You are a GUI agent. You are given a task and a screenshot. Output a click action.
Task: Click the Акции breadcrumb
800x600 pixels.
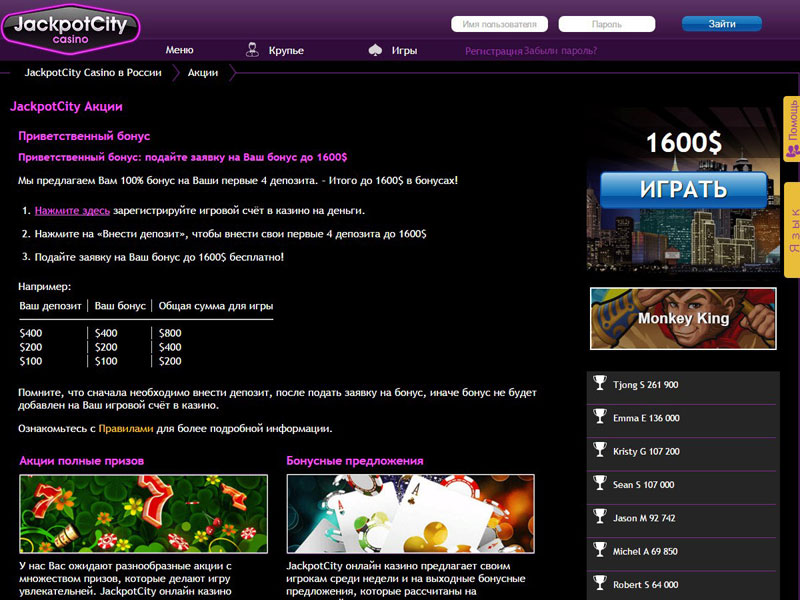(x=203, y=72)
